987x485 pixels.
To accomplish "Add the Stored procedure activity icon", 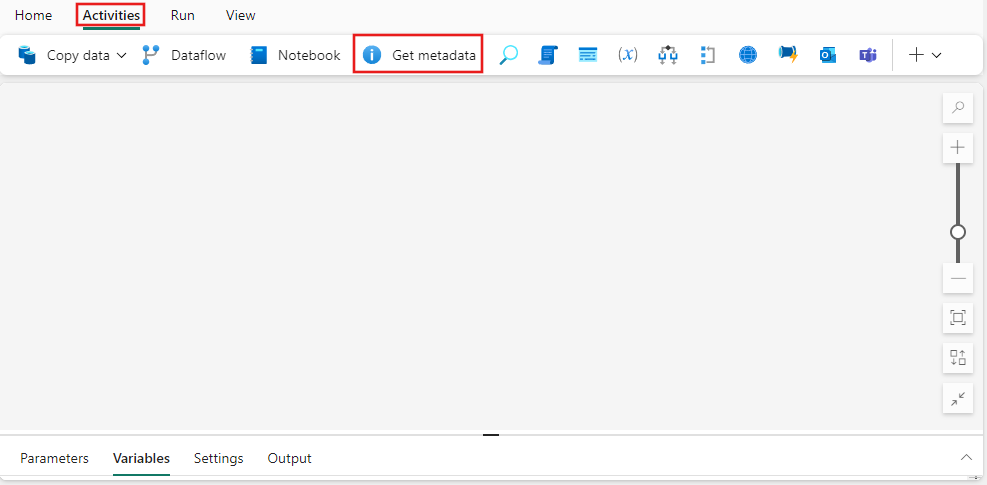I will [588, 55].
